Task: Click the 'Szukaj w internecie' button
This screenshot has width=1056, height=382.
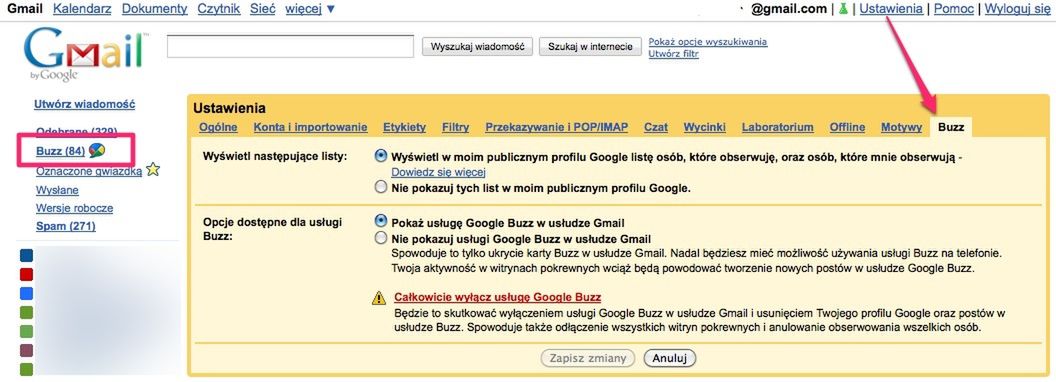Action: tap(590, 46)
